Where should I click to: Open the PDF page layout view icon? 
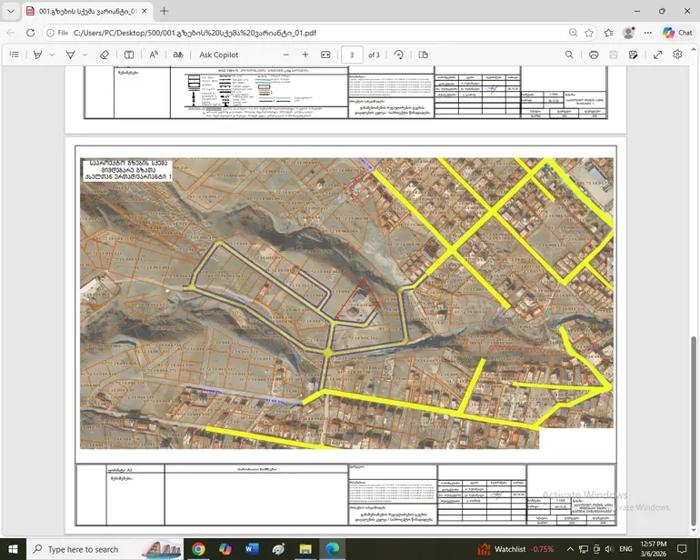click(x=423, y=54)
